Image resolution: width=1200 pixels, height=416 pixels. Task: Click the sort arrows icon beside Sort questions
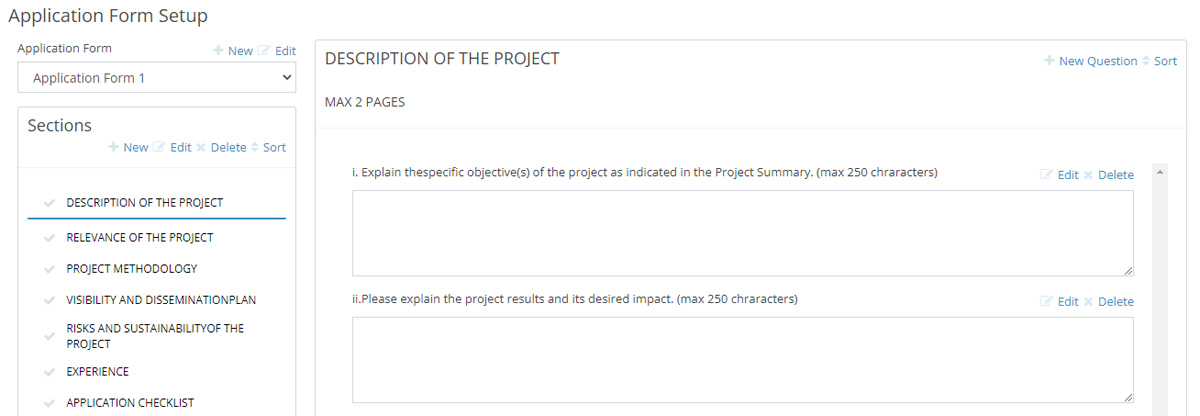click(1146, 61)
